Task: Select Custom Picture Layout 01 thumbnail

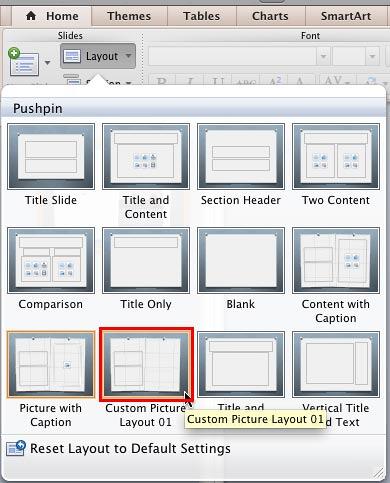Action: tap(146, 364)
